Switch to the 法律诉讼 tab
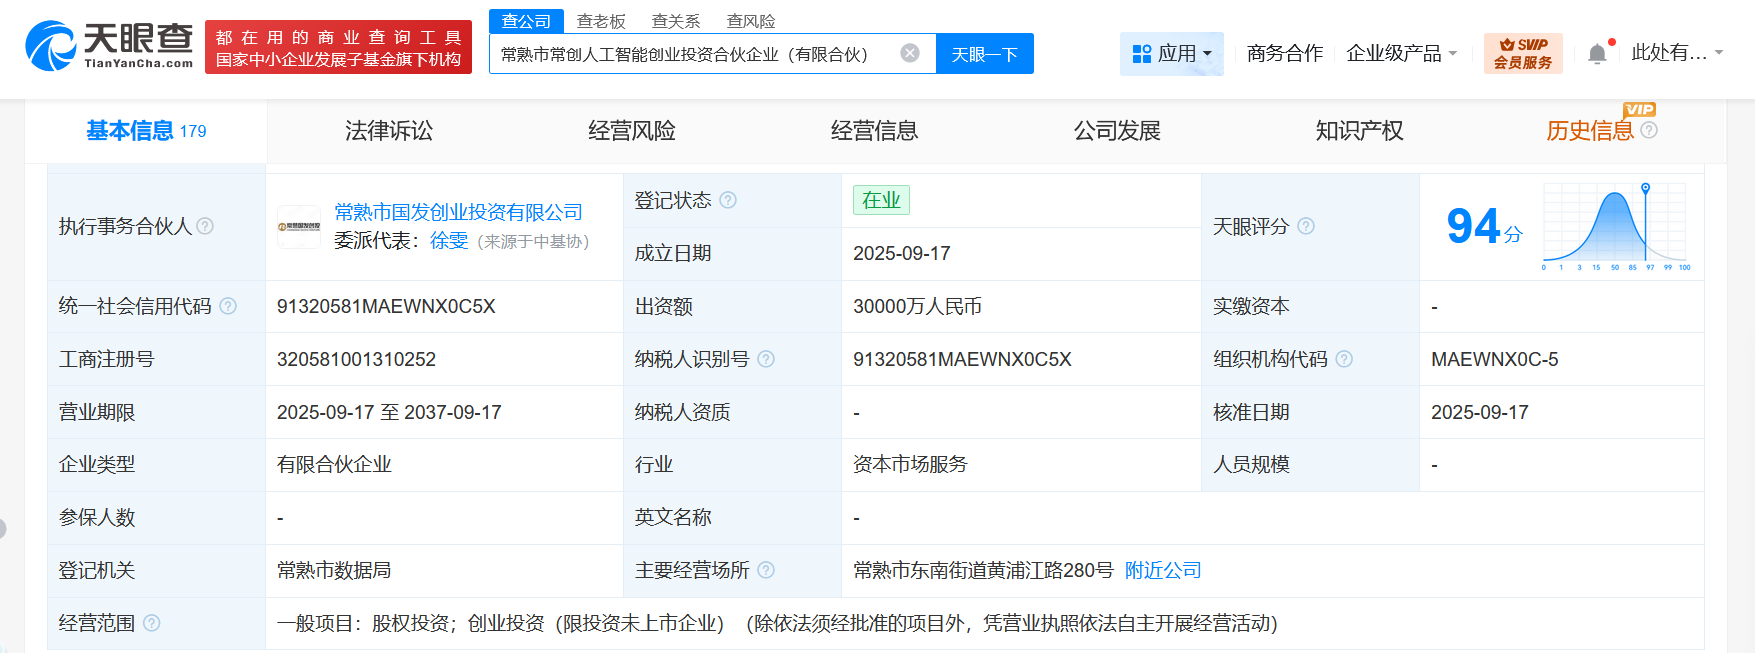 389,131
